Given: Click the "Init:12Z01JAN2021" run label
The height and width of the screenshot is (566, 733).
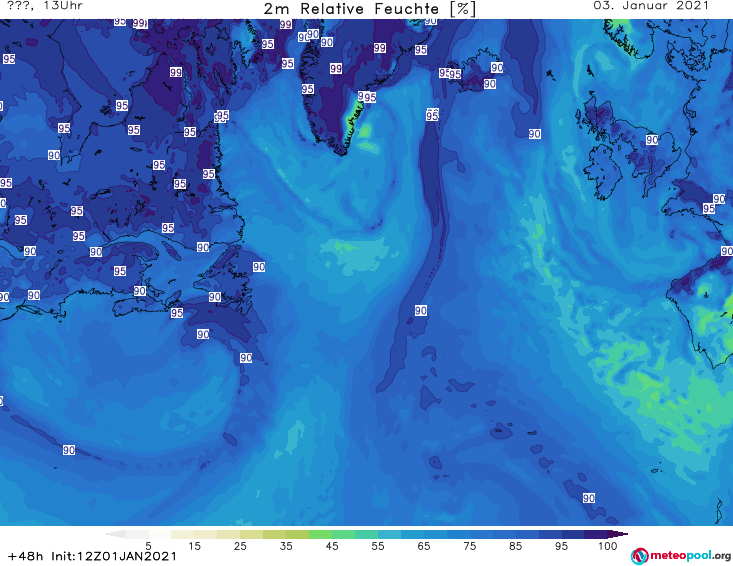Looking at the screenshot, I should click(114, 556).
